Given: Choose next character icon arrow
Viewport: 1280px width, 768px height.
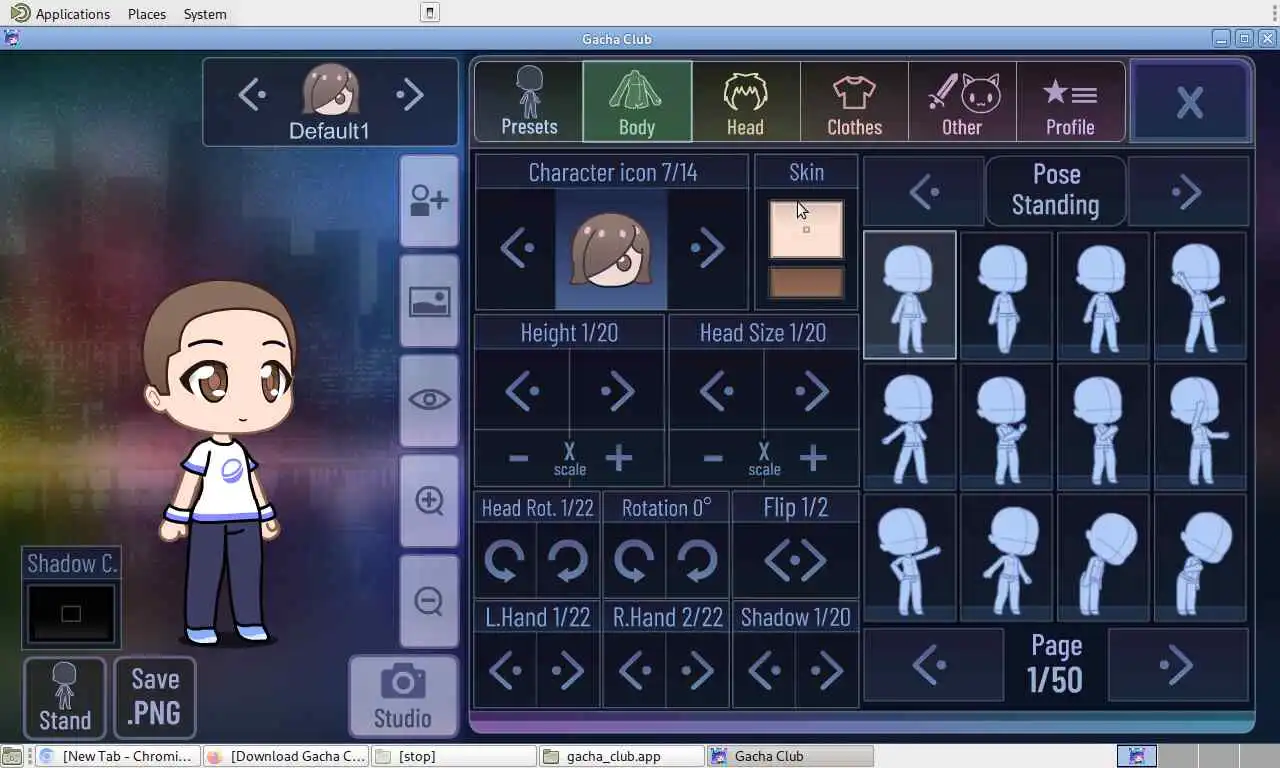Looking at the screenshot, I should (x=707, y=248).
